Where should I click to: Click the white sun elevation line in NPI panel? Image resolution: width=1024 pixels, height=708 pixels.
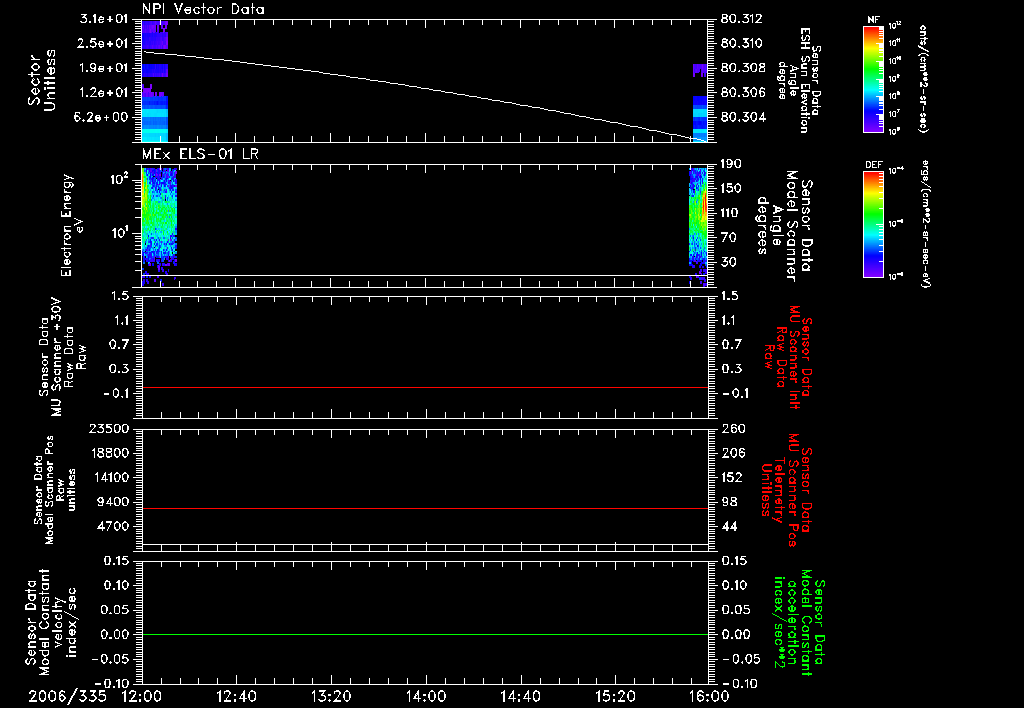coord(424,90)
